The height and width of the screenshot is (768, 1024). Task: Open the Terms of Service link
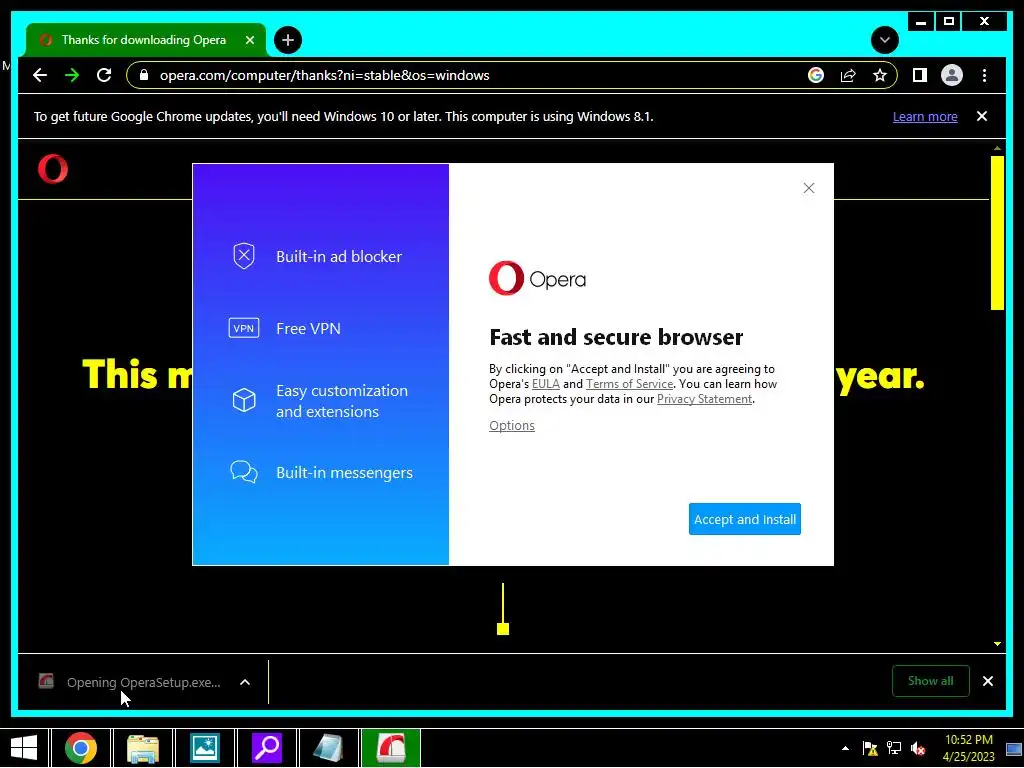pyautogui.click(x=629, y=384)
